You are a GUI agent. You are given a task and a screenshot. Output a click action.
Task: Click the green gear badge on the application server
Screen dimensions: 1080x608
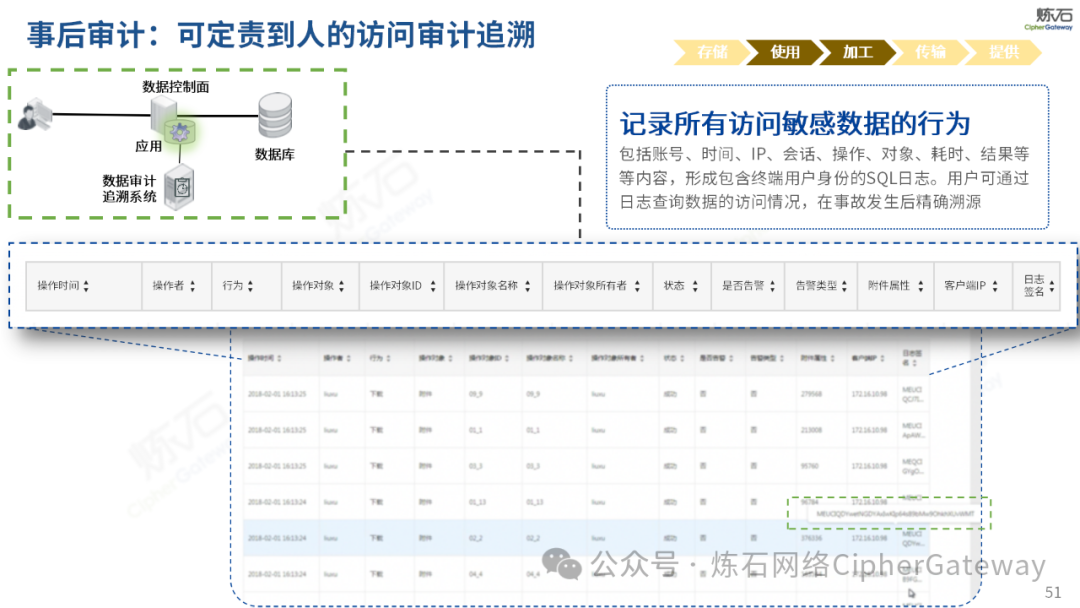(x=180, y=132)
